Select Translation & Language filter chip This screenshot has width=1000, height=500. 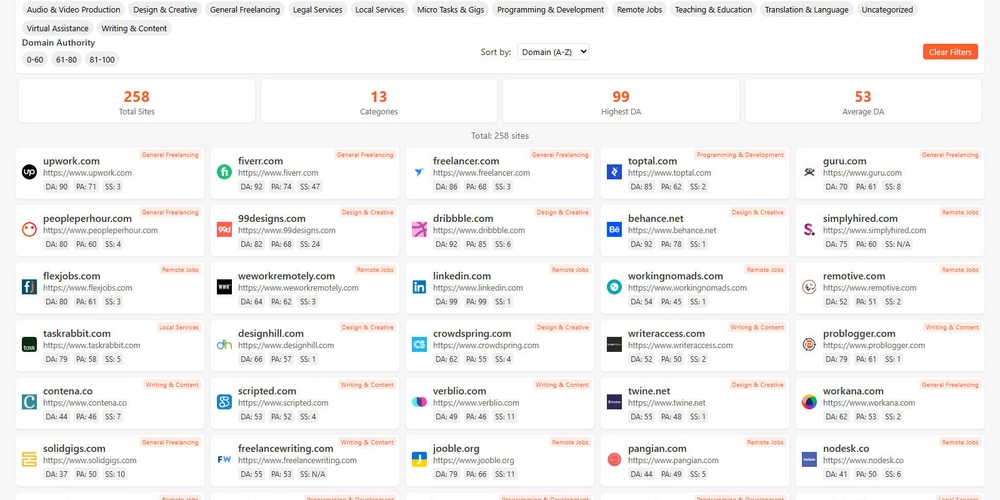point(807,10)
